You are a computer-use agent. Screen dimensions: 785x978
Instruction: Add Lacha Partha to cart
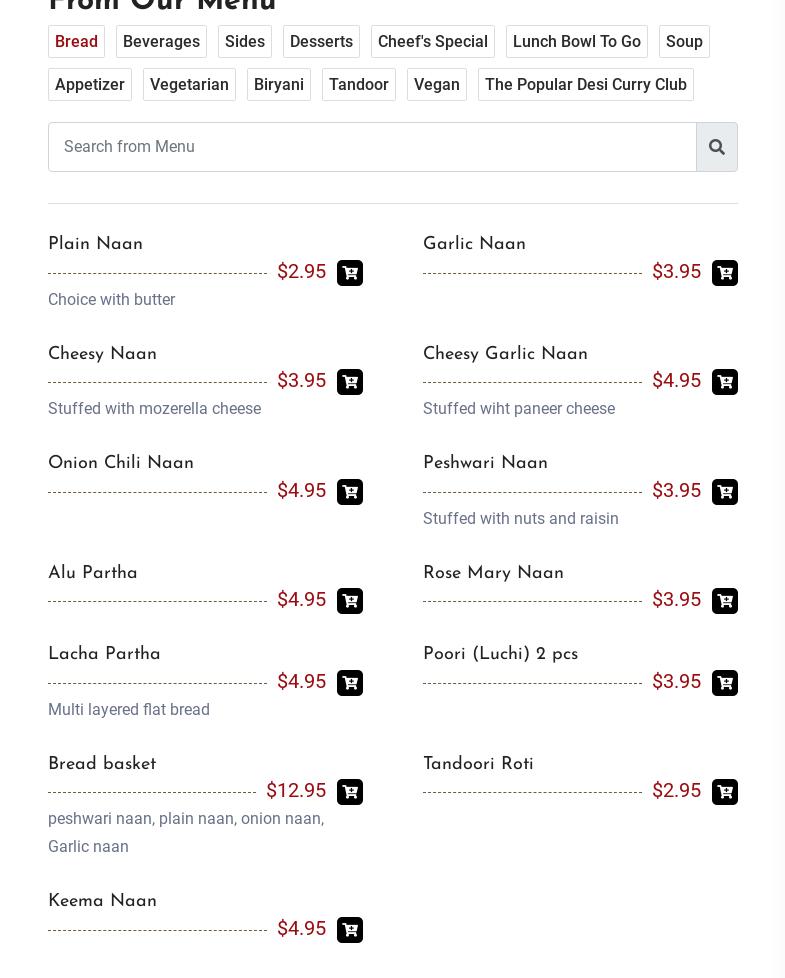350,683
